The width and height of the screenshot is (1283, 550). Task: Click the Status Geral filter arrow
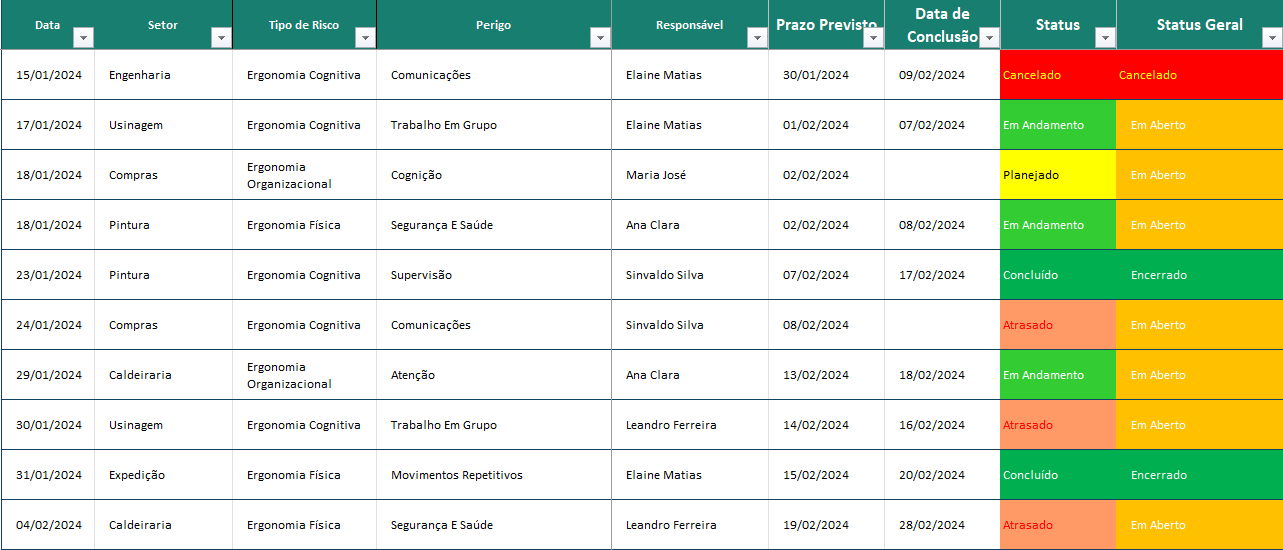[x=1272, y=38]
